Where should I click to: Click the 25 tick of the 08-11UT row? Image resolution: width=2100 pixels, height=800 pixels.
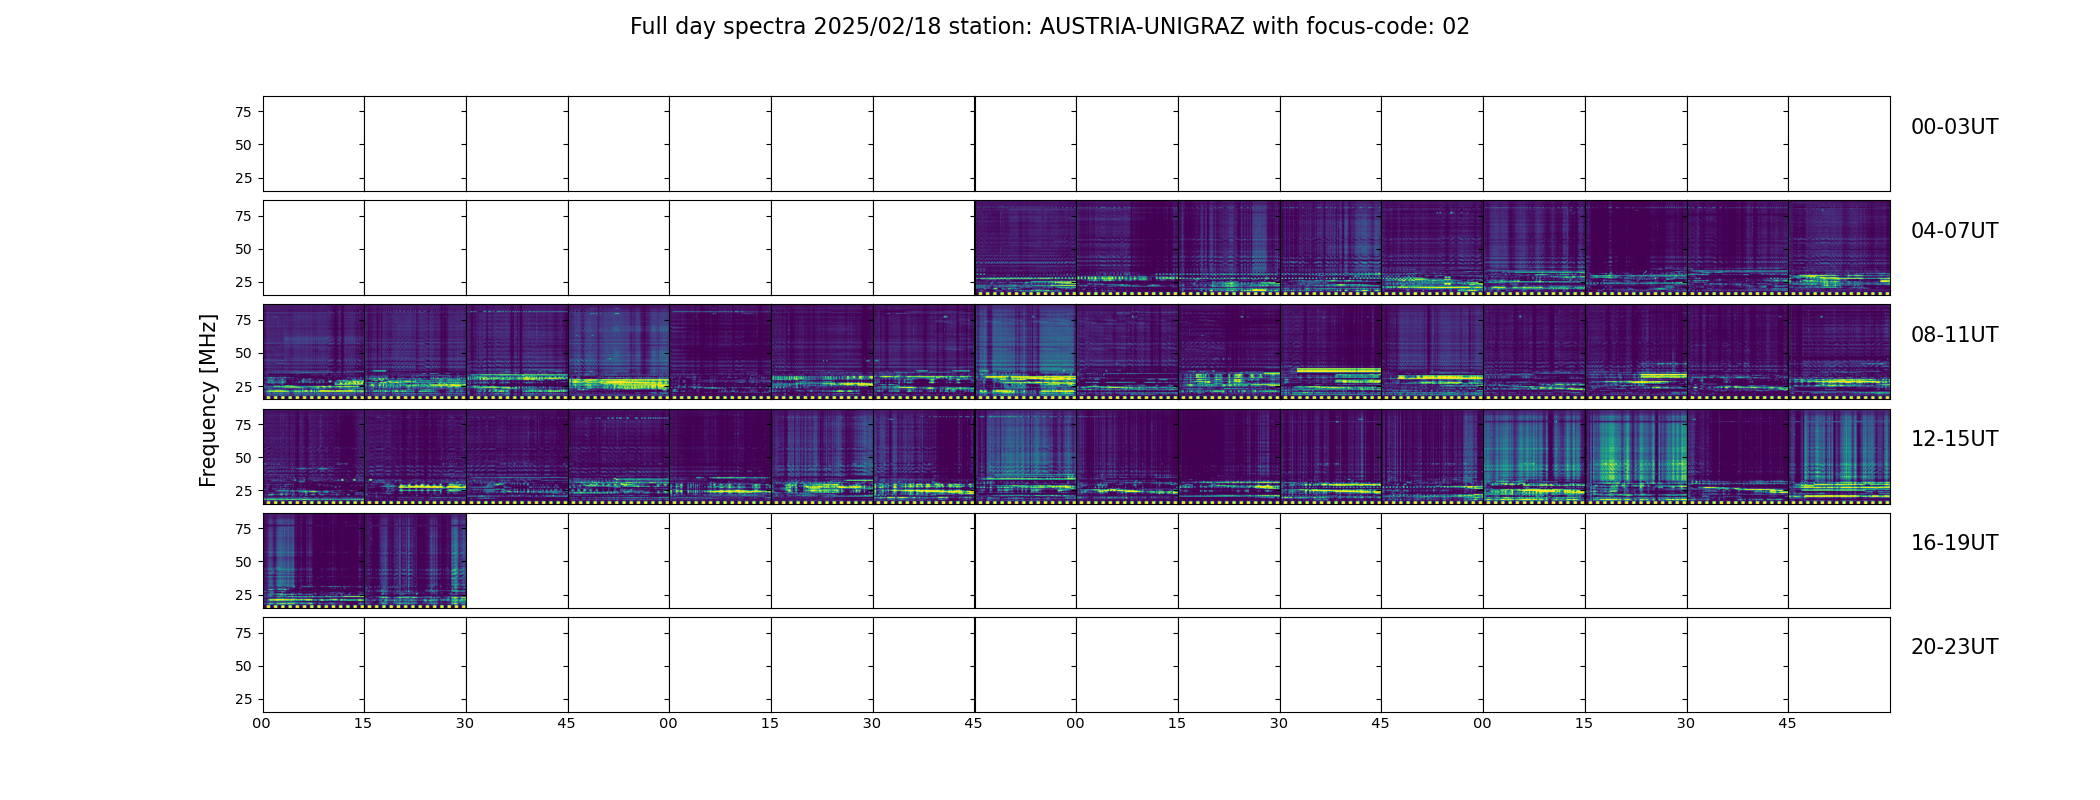243,386
